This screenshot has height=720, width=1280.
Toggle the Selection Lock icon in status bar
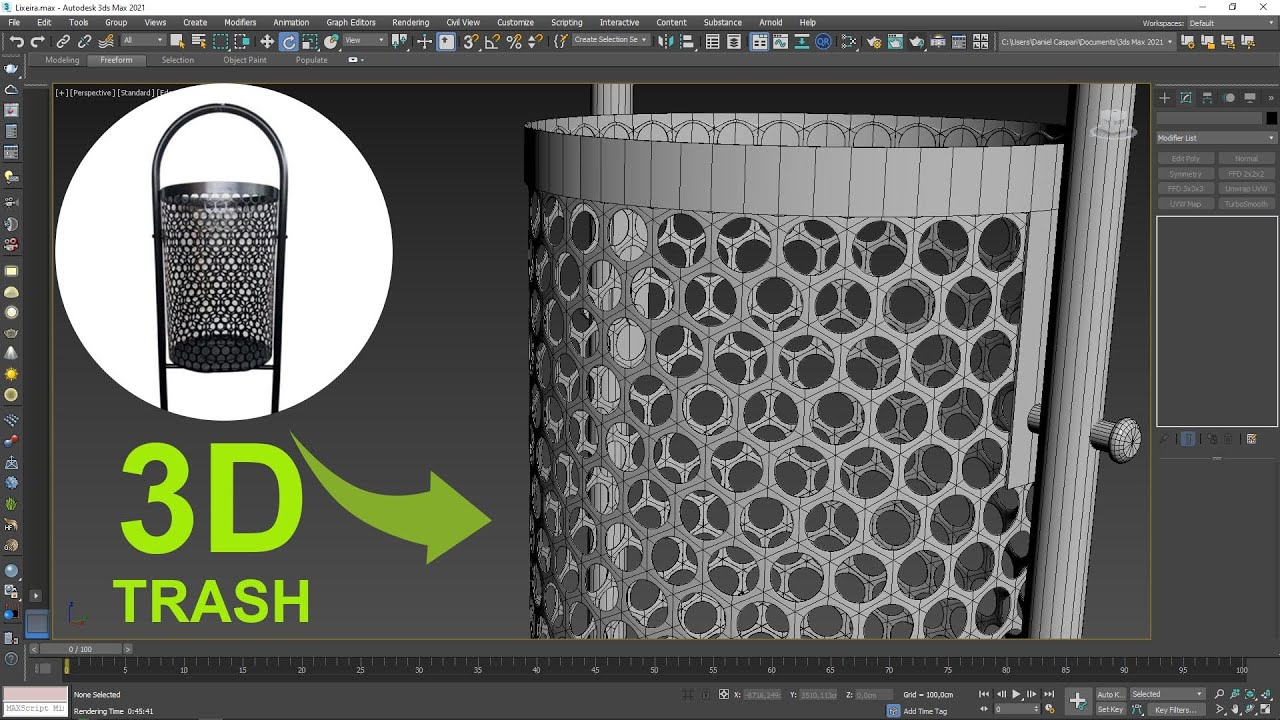[x=706, y=695]
